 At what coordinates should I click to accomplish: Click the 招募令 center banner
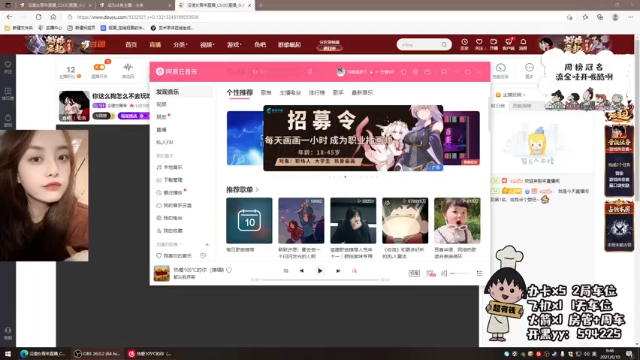coord(353,138)
